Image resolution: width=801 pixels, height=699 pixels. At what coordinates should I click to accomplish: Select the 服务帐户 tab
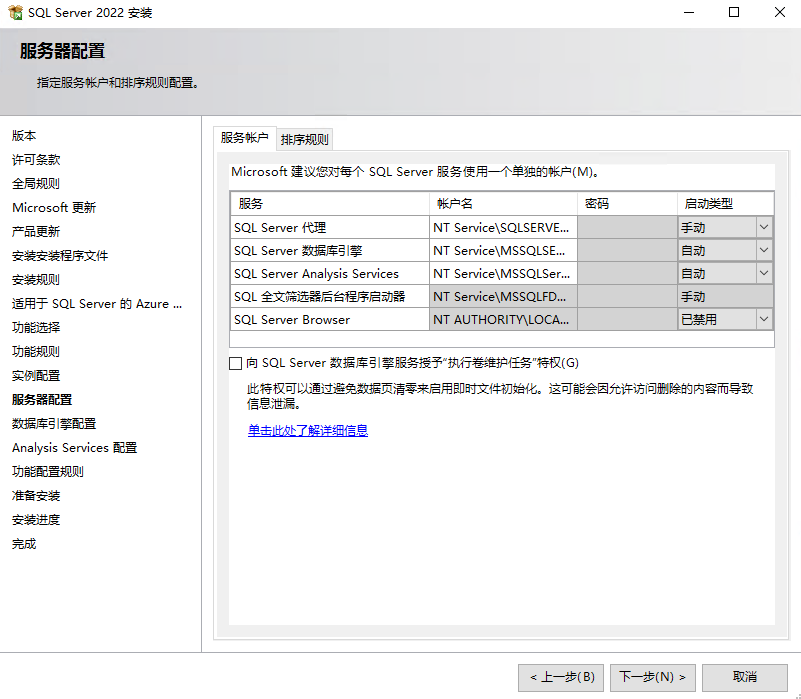[245, 138]
